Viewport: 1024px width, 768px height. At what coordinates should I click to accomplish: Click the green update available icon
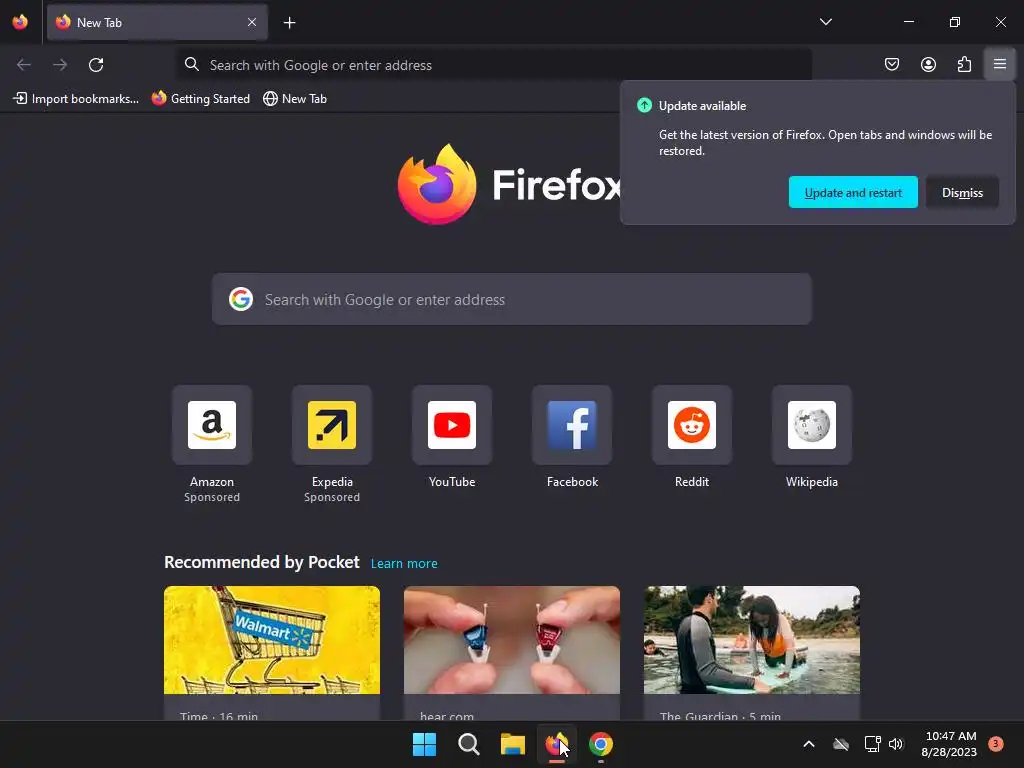[644, 105]
